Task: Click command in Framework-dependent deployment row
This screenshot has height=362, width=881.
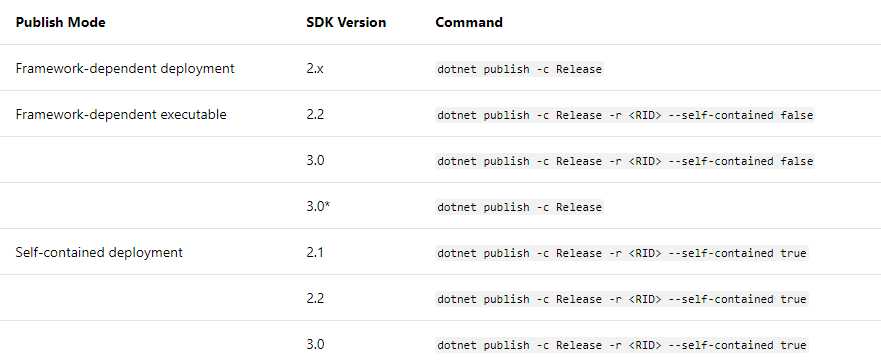Action: pos(520,69)
